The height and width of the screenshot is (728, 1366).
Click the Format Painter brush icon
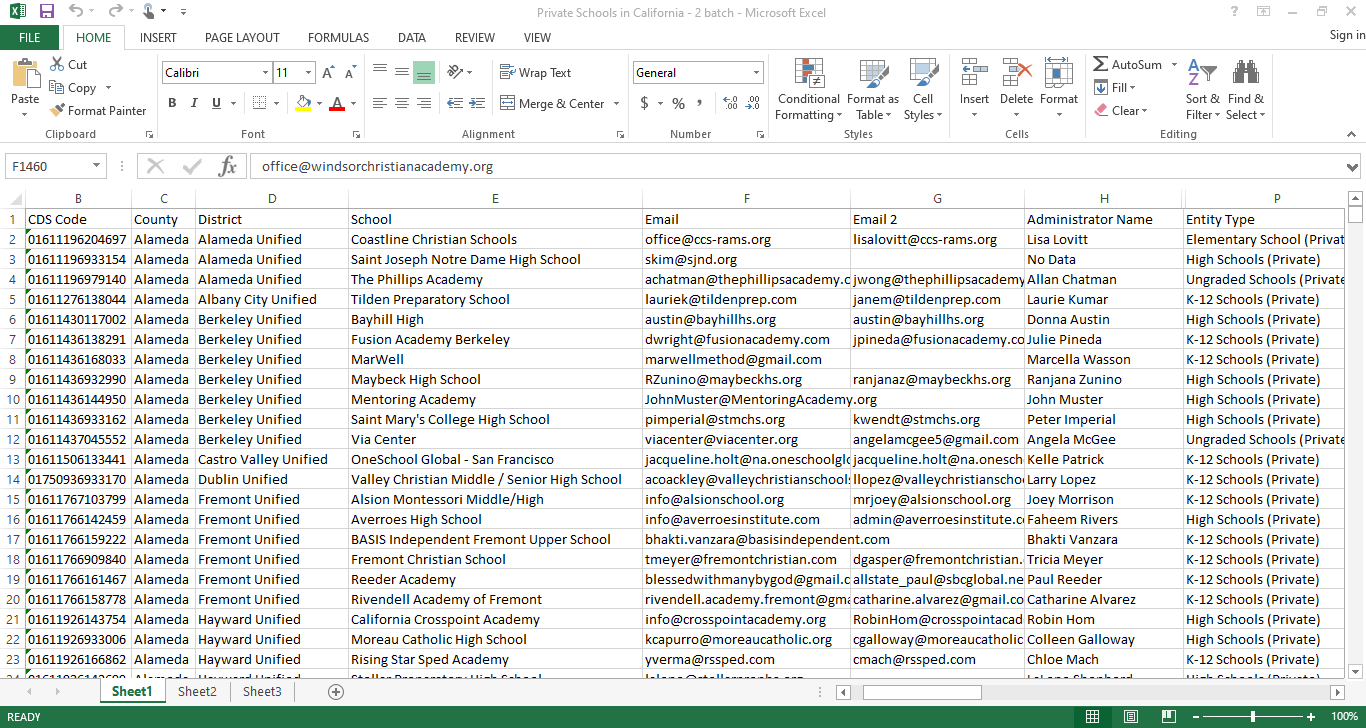pos(57,111)
